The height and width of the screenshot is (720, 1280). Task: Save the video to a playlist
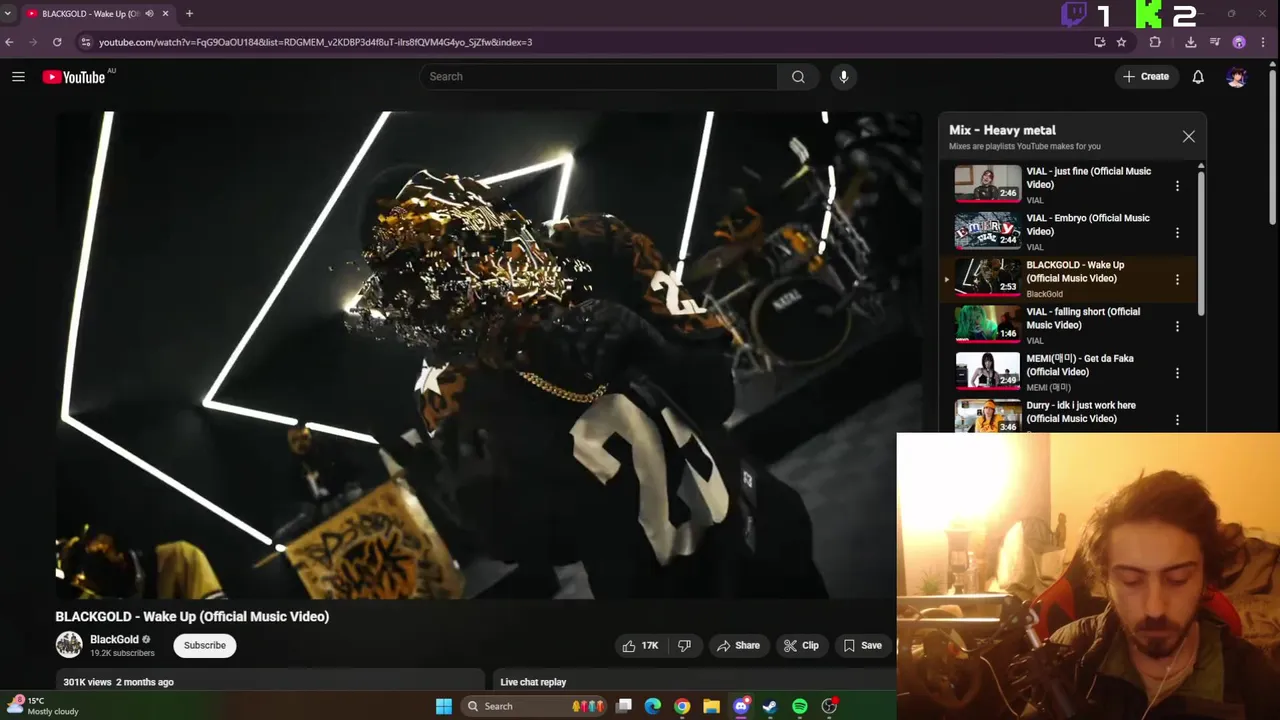tap(862, 646)
